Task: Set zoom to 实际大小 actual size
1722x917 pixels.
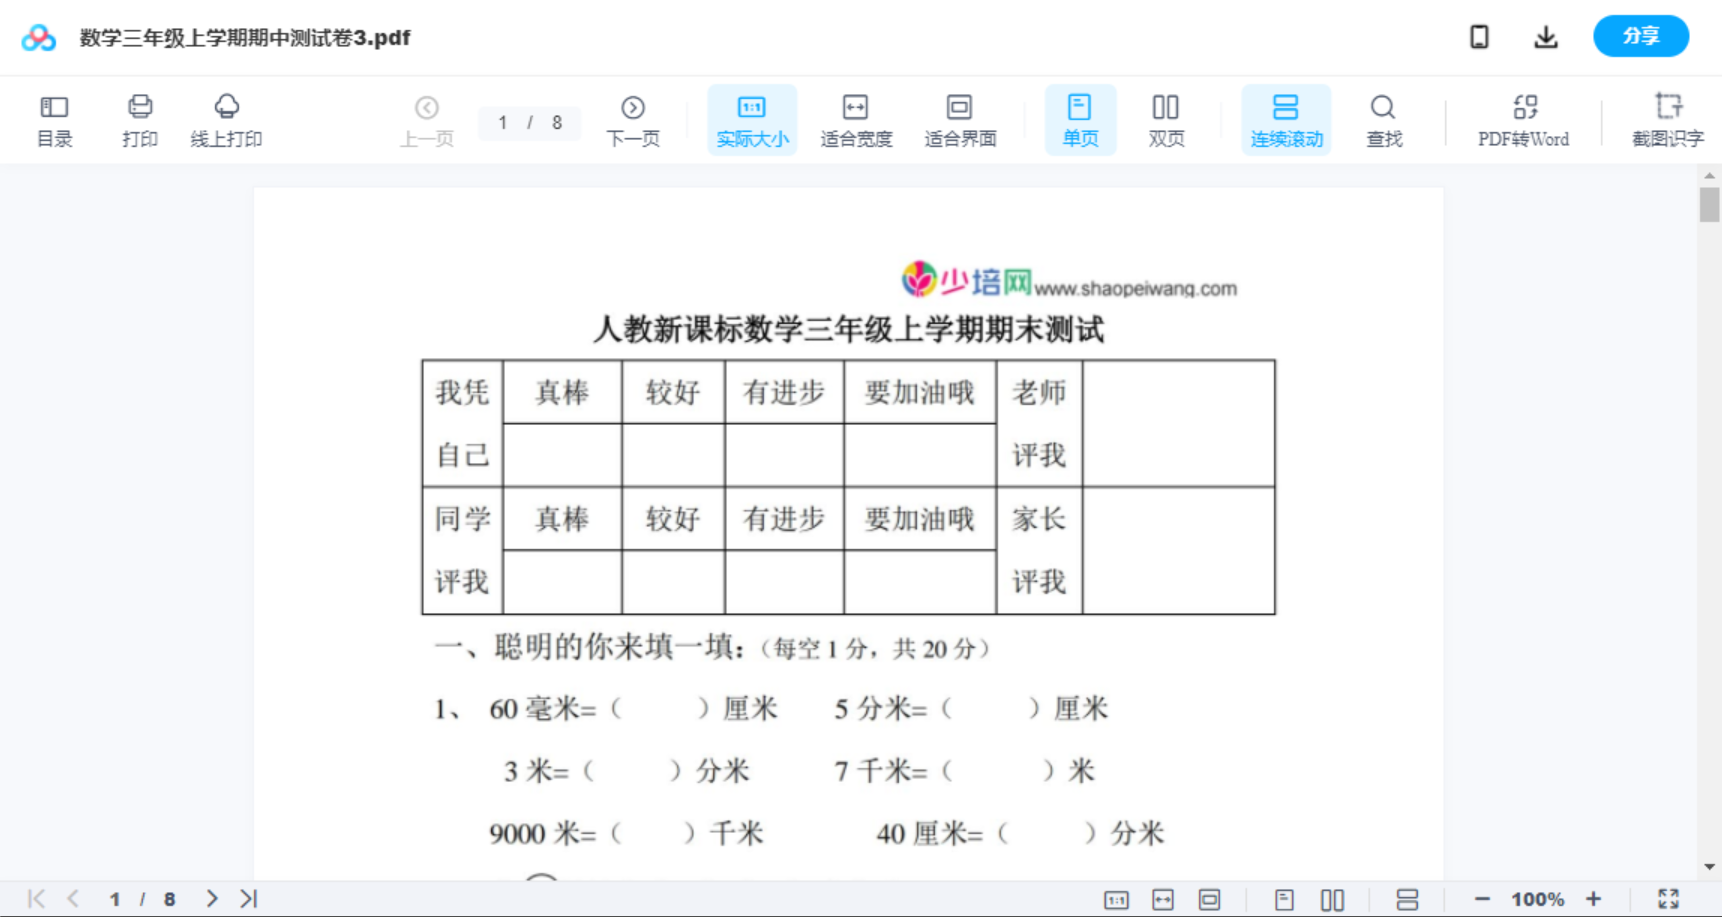Action: (752, 119)
